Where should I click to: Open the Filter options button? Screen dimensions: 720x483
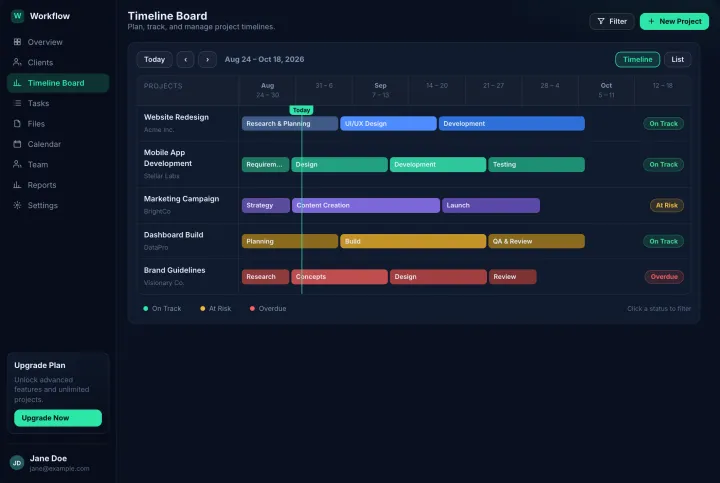click(x=612, y=21)
